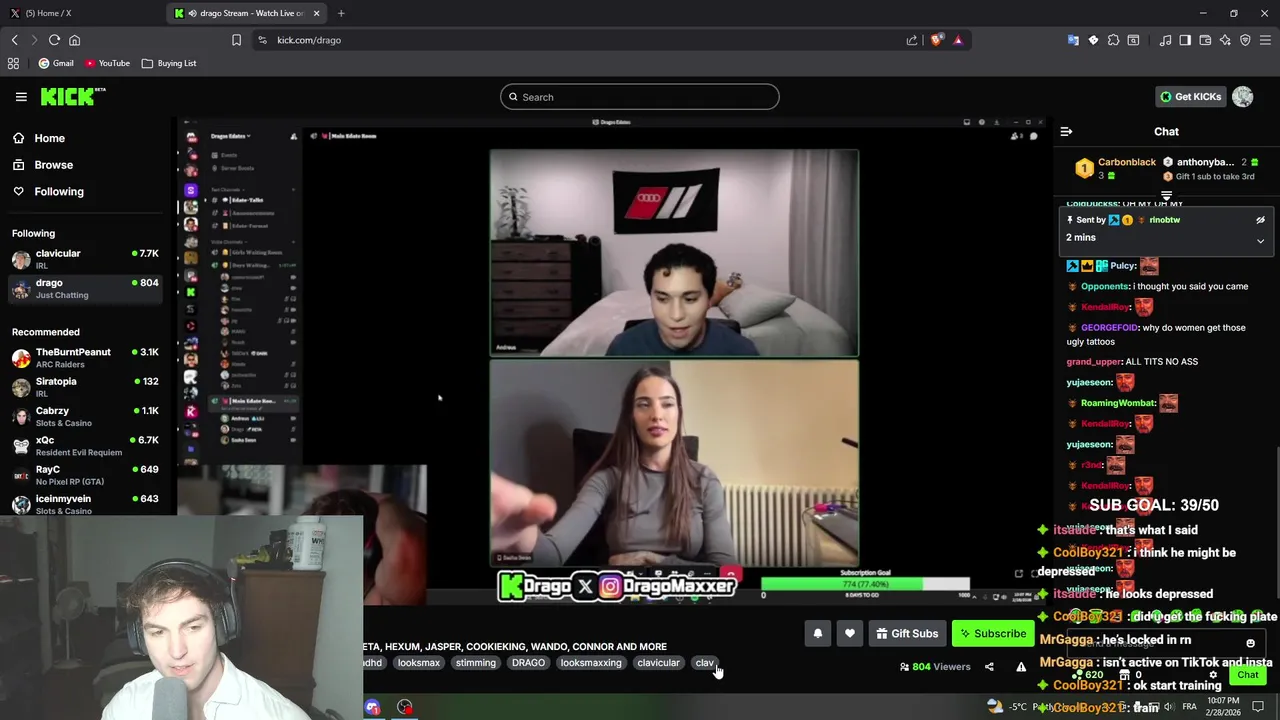Viewport: 1280px width, 720px height.
Task: Toggle the browser sidebar panel
Action: [1185, 40]
